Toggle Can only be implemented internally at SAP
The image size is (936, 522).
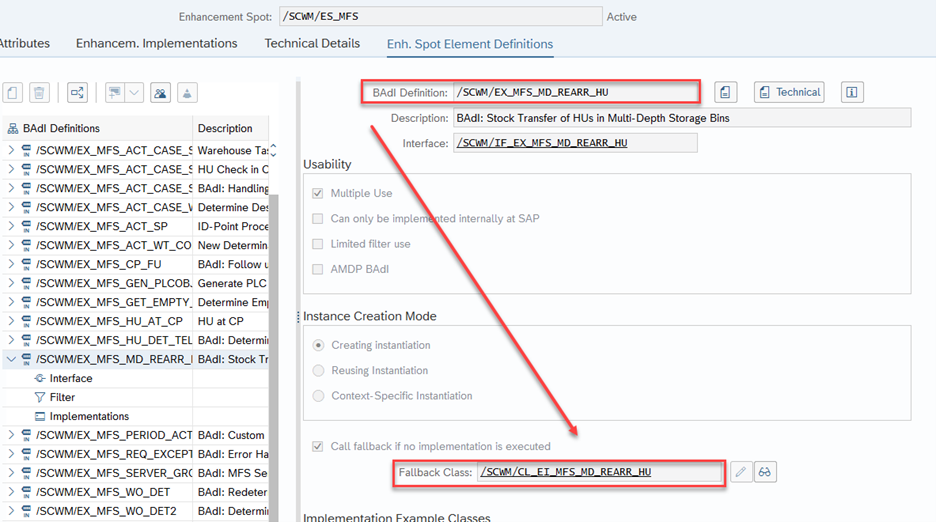(318, 219)
